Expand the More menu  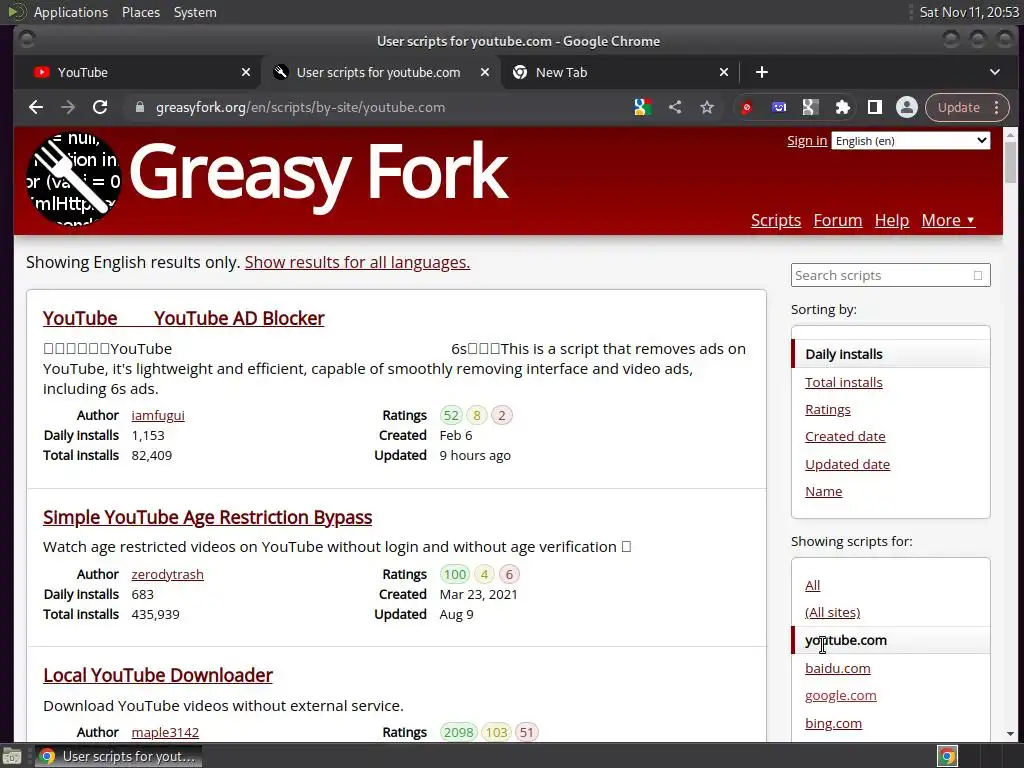948,220
